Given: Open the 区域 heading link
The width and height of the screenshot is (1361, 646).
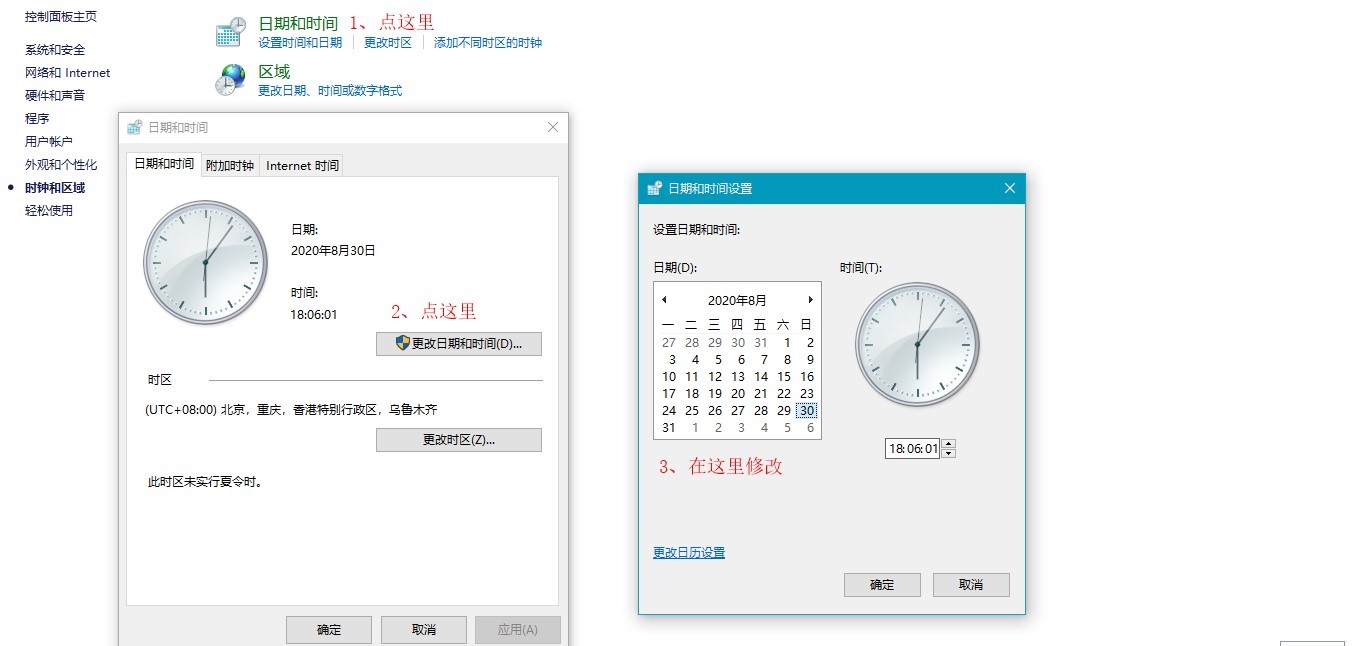Looking at the screenshot, I should [x=274, y=71].
